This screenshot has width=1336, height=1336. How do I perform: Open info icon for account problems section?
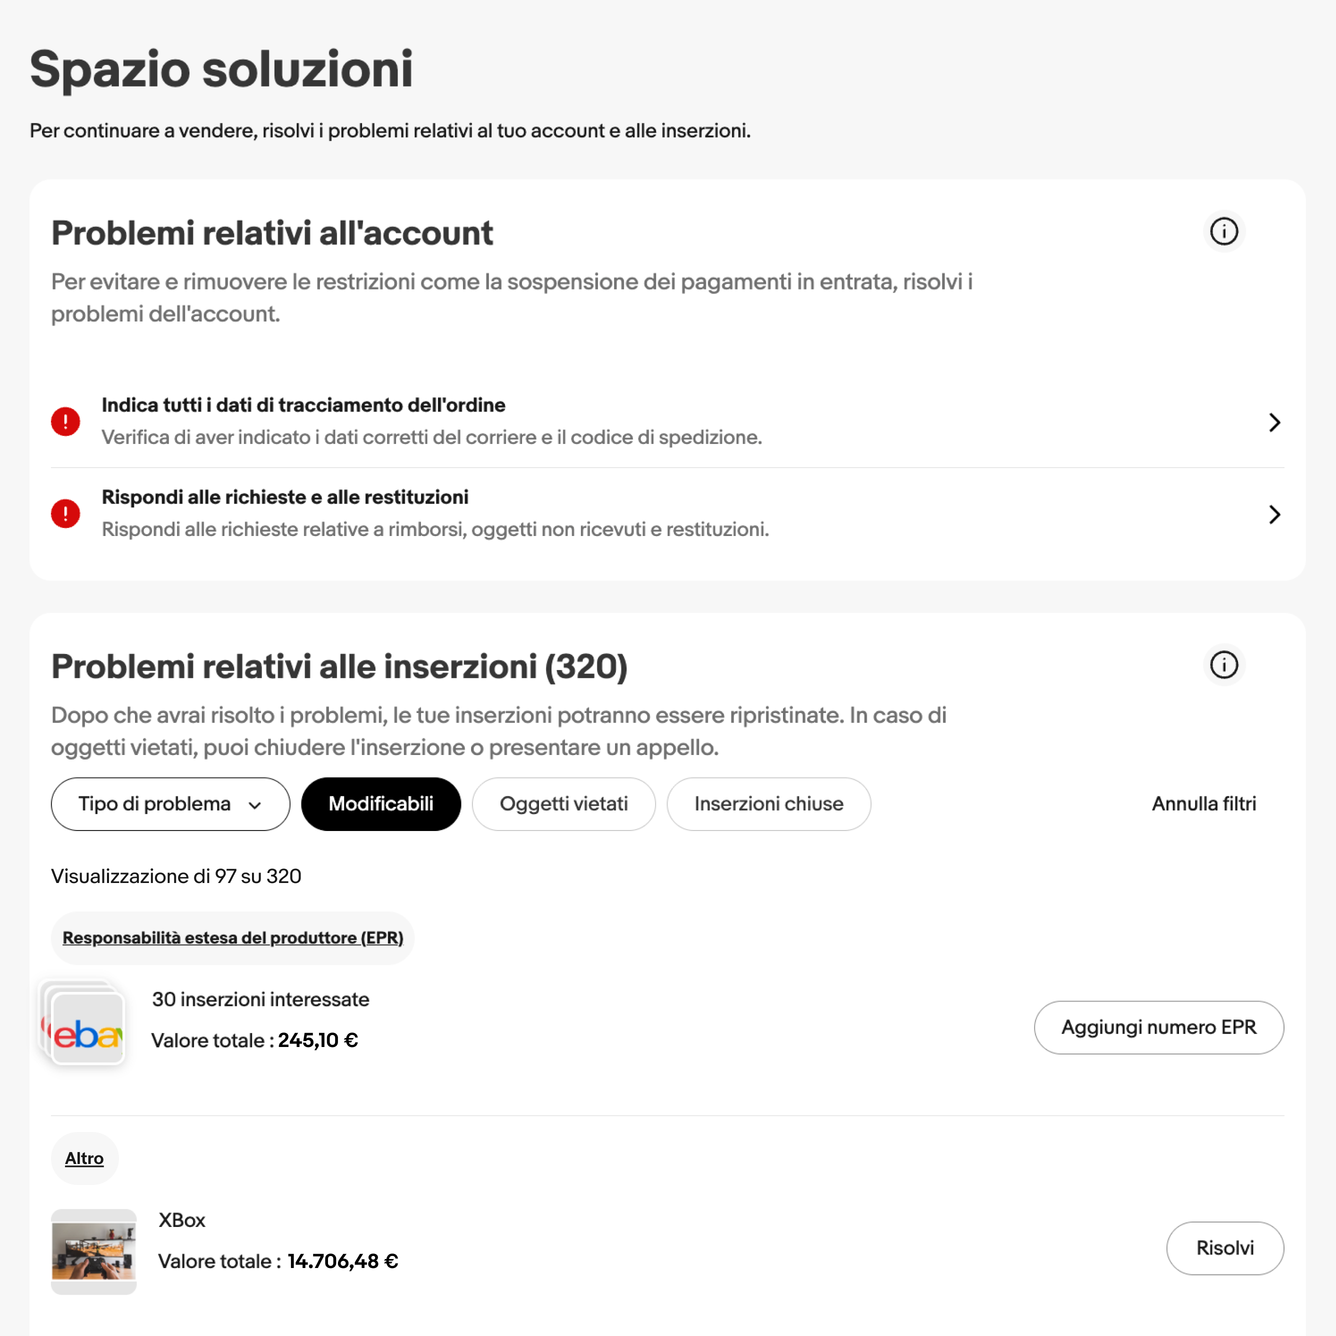pyautogui.click(x=1224, y=231)
